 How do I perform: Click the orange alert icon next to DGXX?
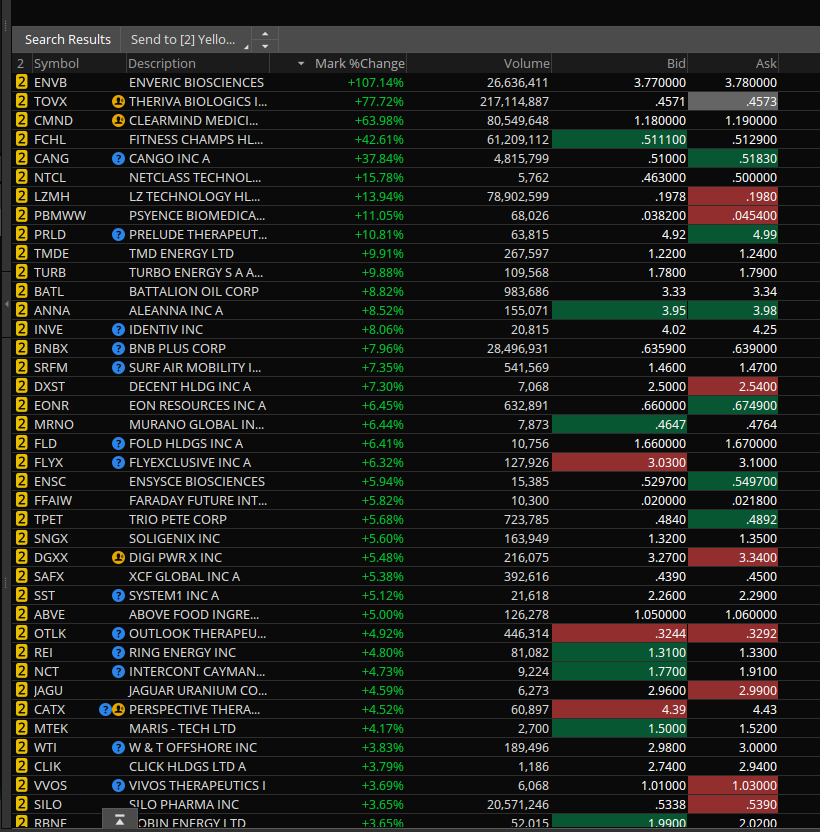tap(118, 557)
